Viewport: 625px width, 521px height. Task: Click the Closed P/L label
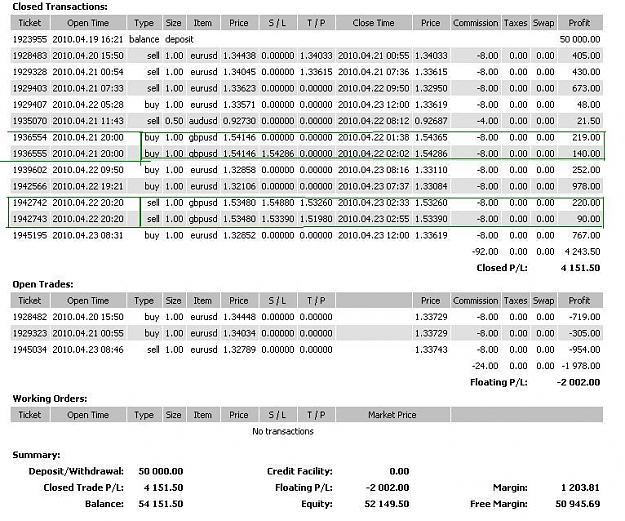tap(502, 268)
